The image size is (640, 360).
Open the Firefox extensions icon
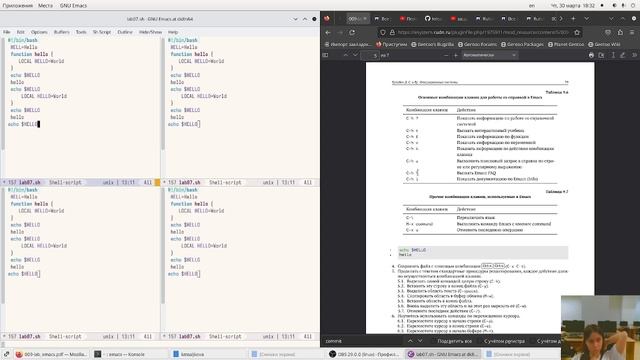click(620, 32)
